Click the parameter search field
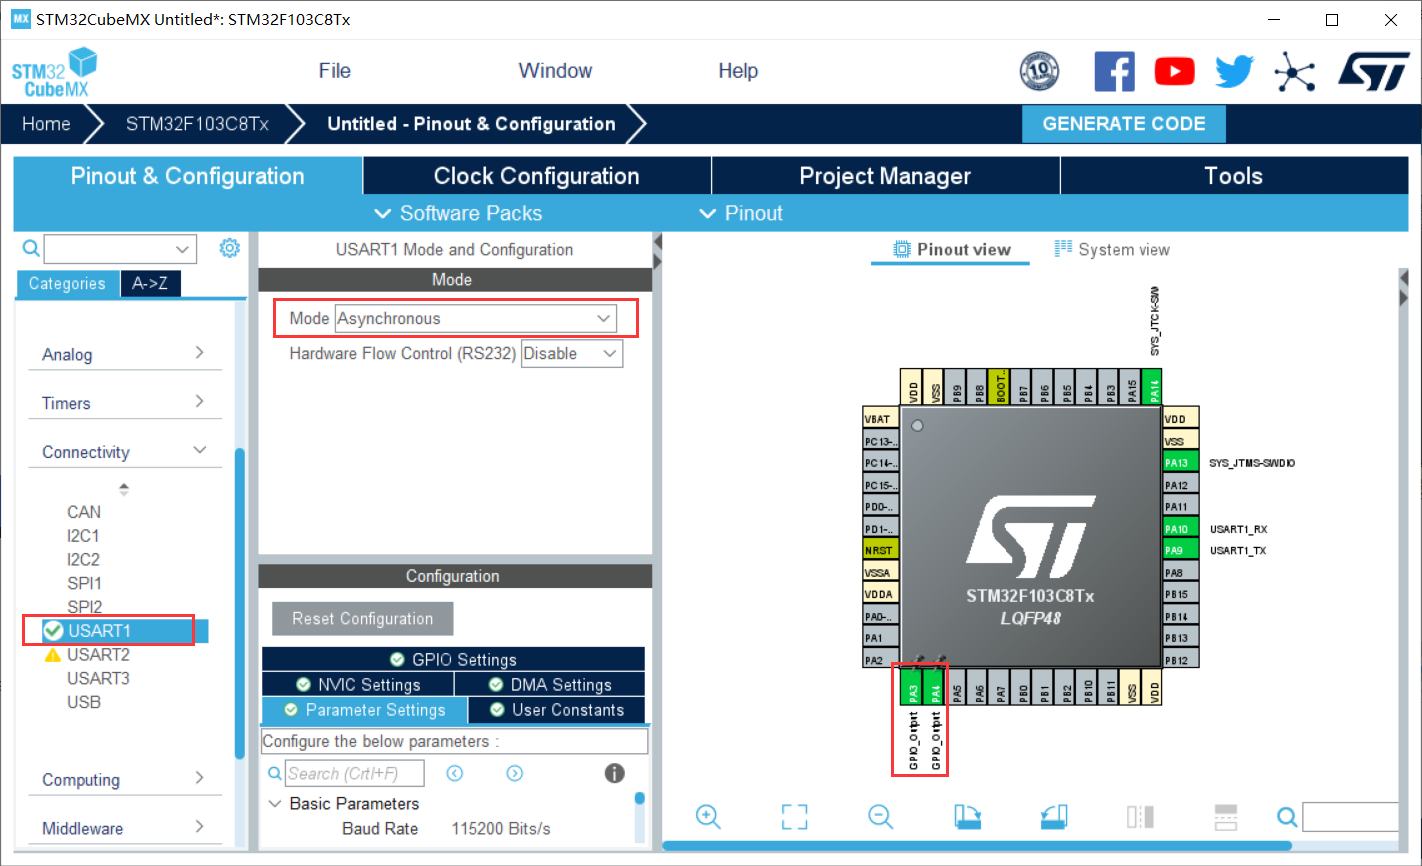This screenshot has height=866, width=1422. 355,773
